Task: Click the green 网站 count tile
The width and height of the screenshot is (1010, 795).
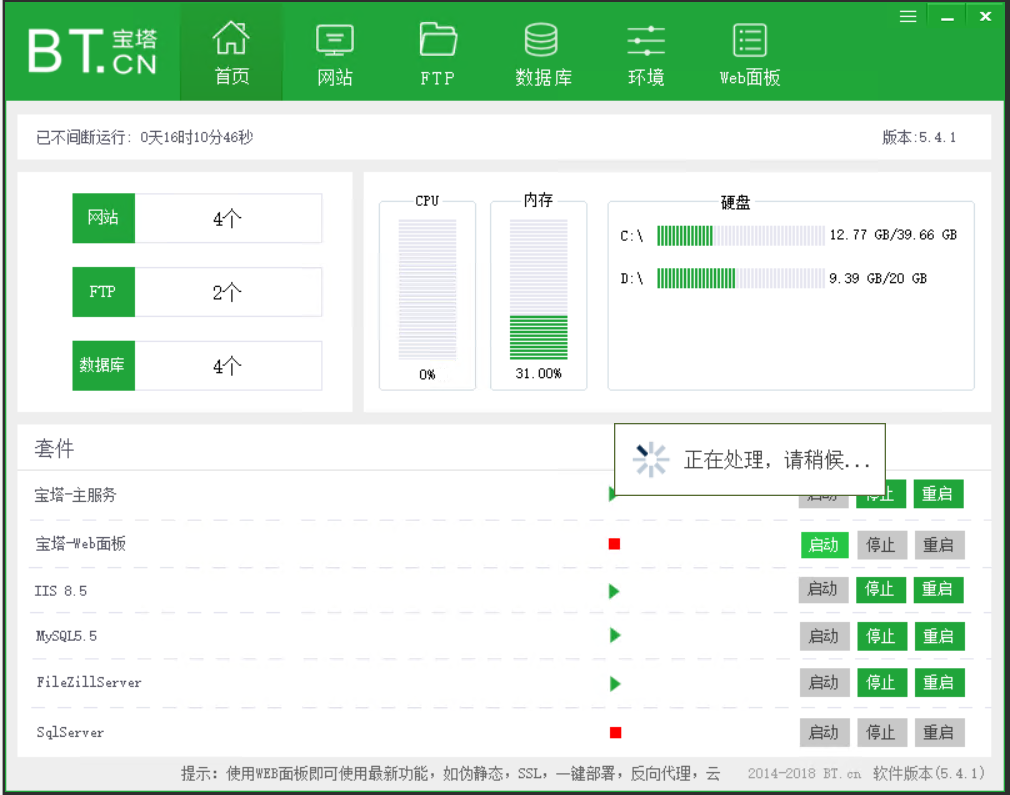Action: tap(103, 218)
